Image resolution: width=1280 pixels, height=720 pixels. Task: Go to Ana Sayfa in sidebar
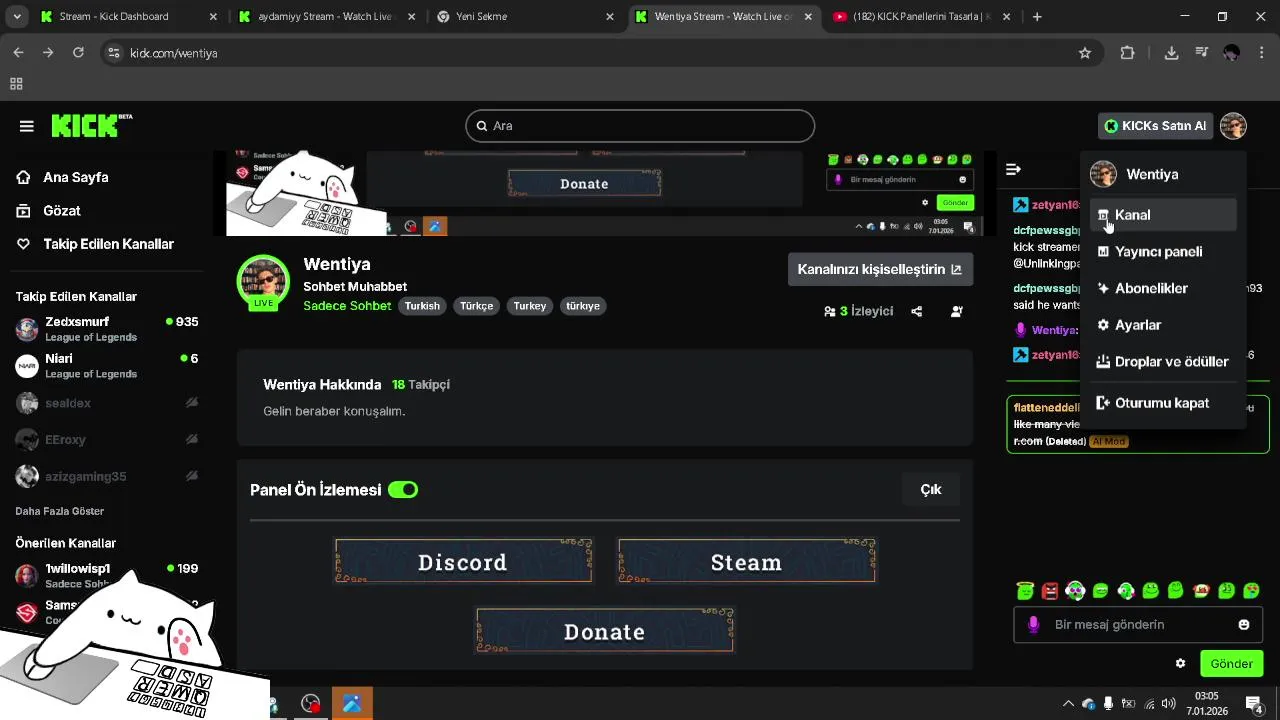(x=63, y=177)
